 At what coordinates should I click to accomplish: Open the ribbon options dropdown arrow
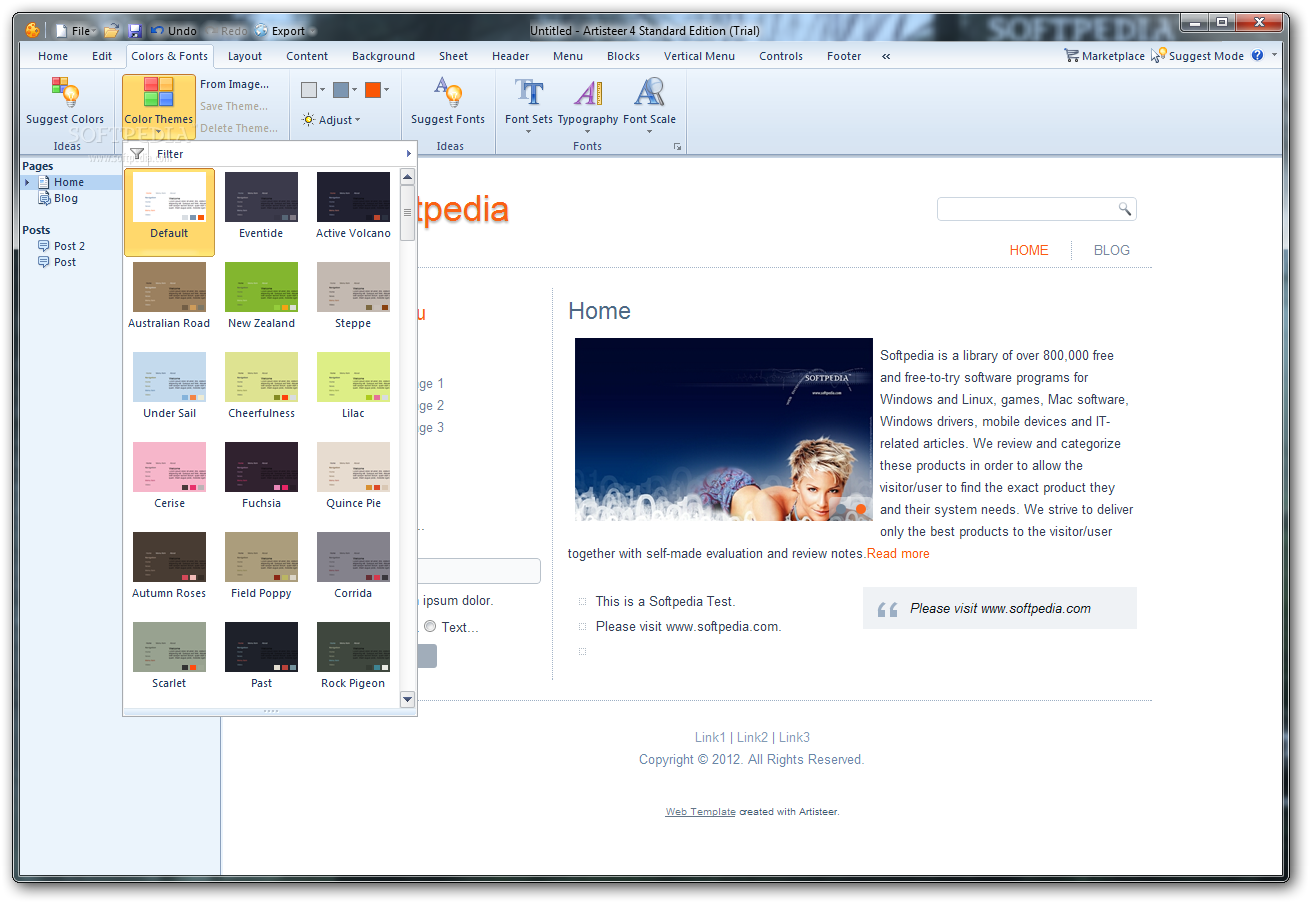pos(1275,56)
